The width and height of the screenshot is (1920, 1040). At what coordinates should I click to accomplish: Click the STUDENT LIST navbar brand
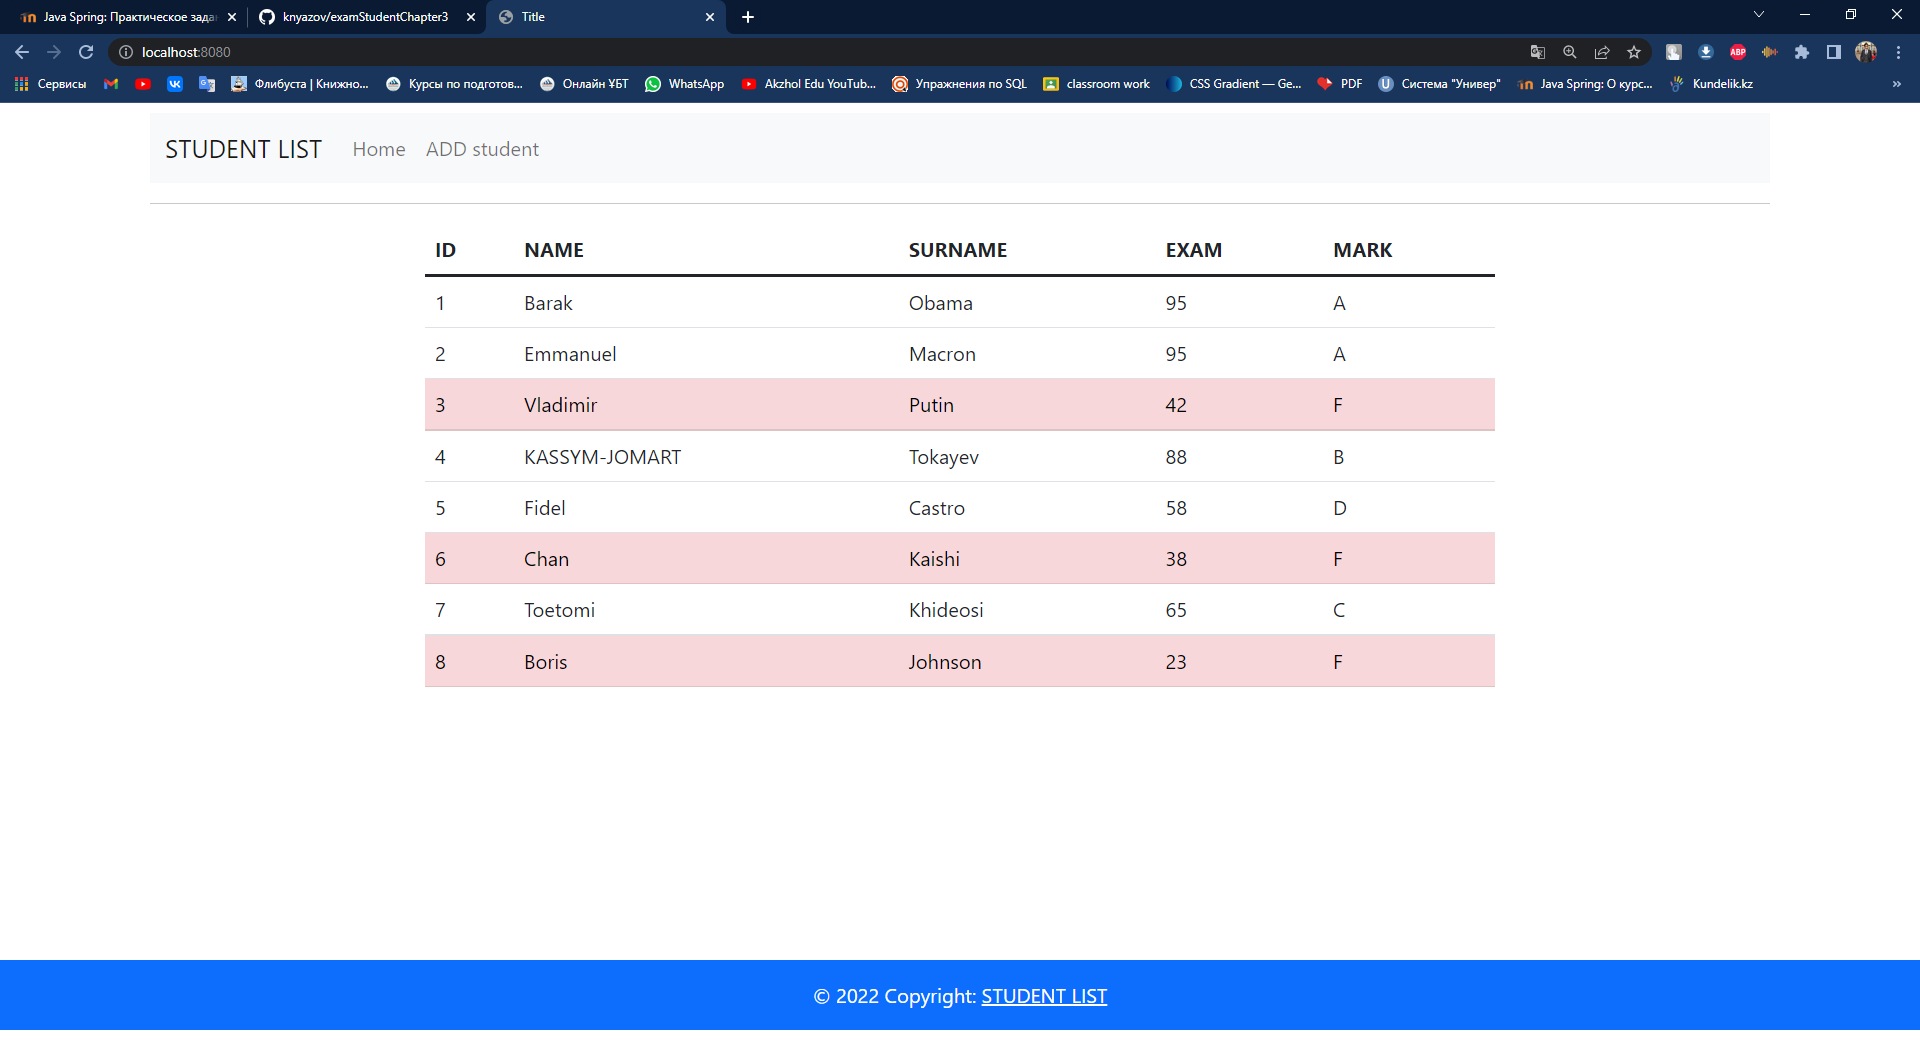[243, 149]
